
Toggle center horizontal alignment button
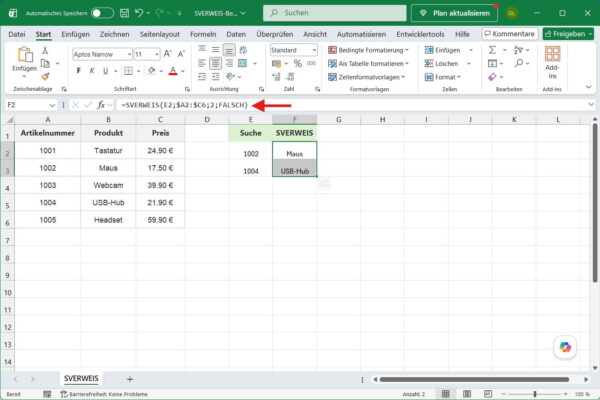[x=215, y=63]
